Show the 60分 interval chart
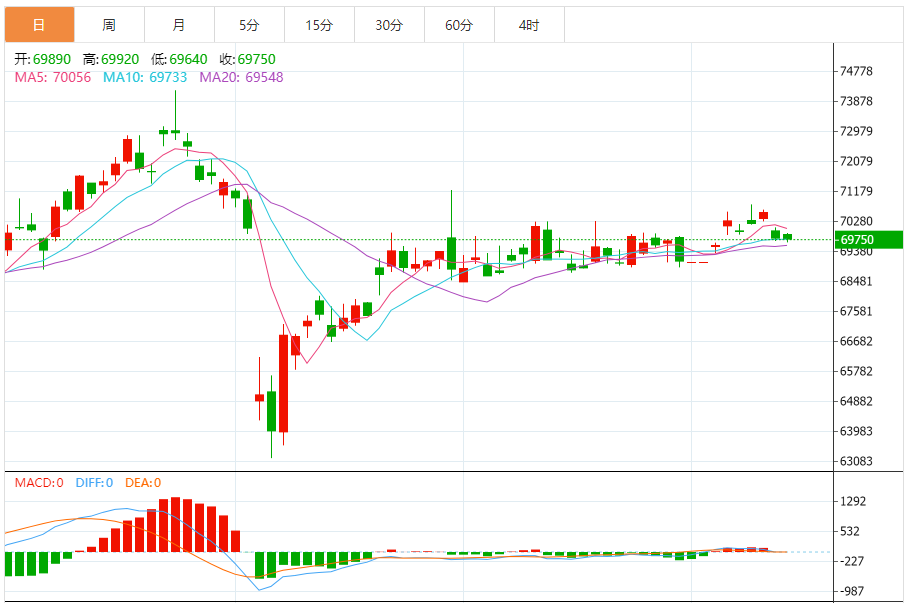 click(x=460, y=25)
